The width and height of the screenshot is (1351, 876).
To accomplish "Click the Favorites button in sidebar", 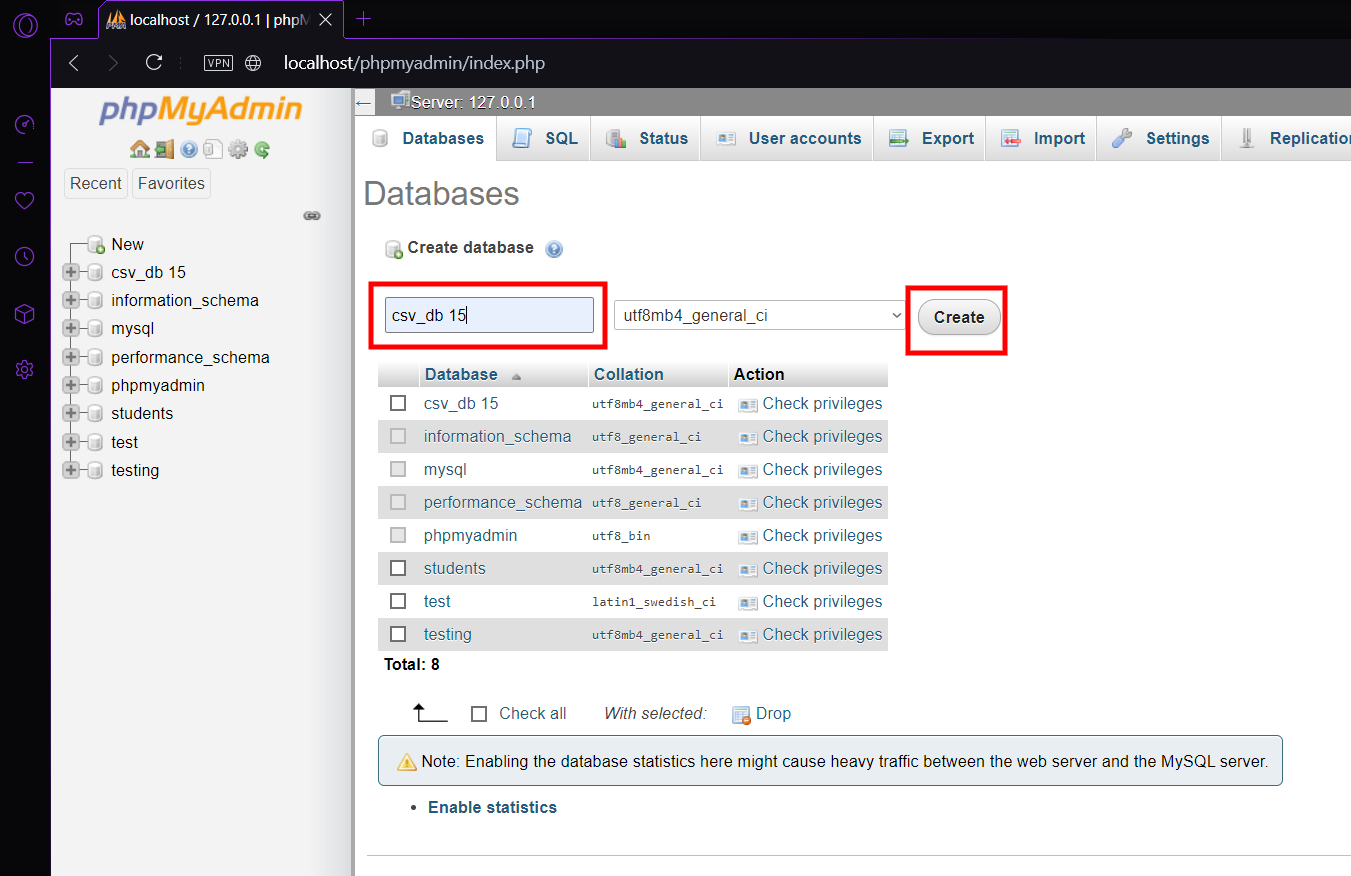I will tap(171, 183).
